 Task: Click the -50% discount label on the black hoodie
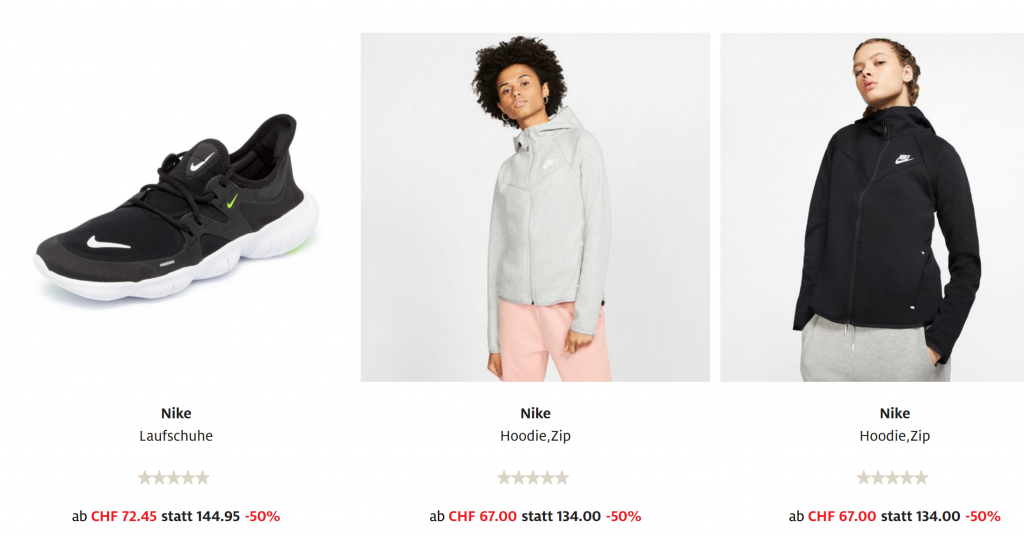pos(982,516)
